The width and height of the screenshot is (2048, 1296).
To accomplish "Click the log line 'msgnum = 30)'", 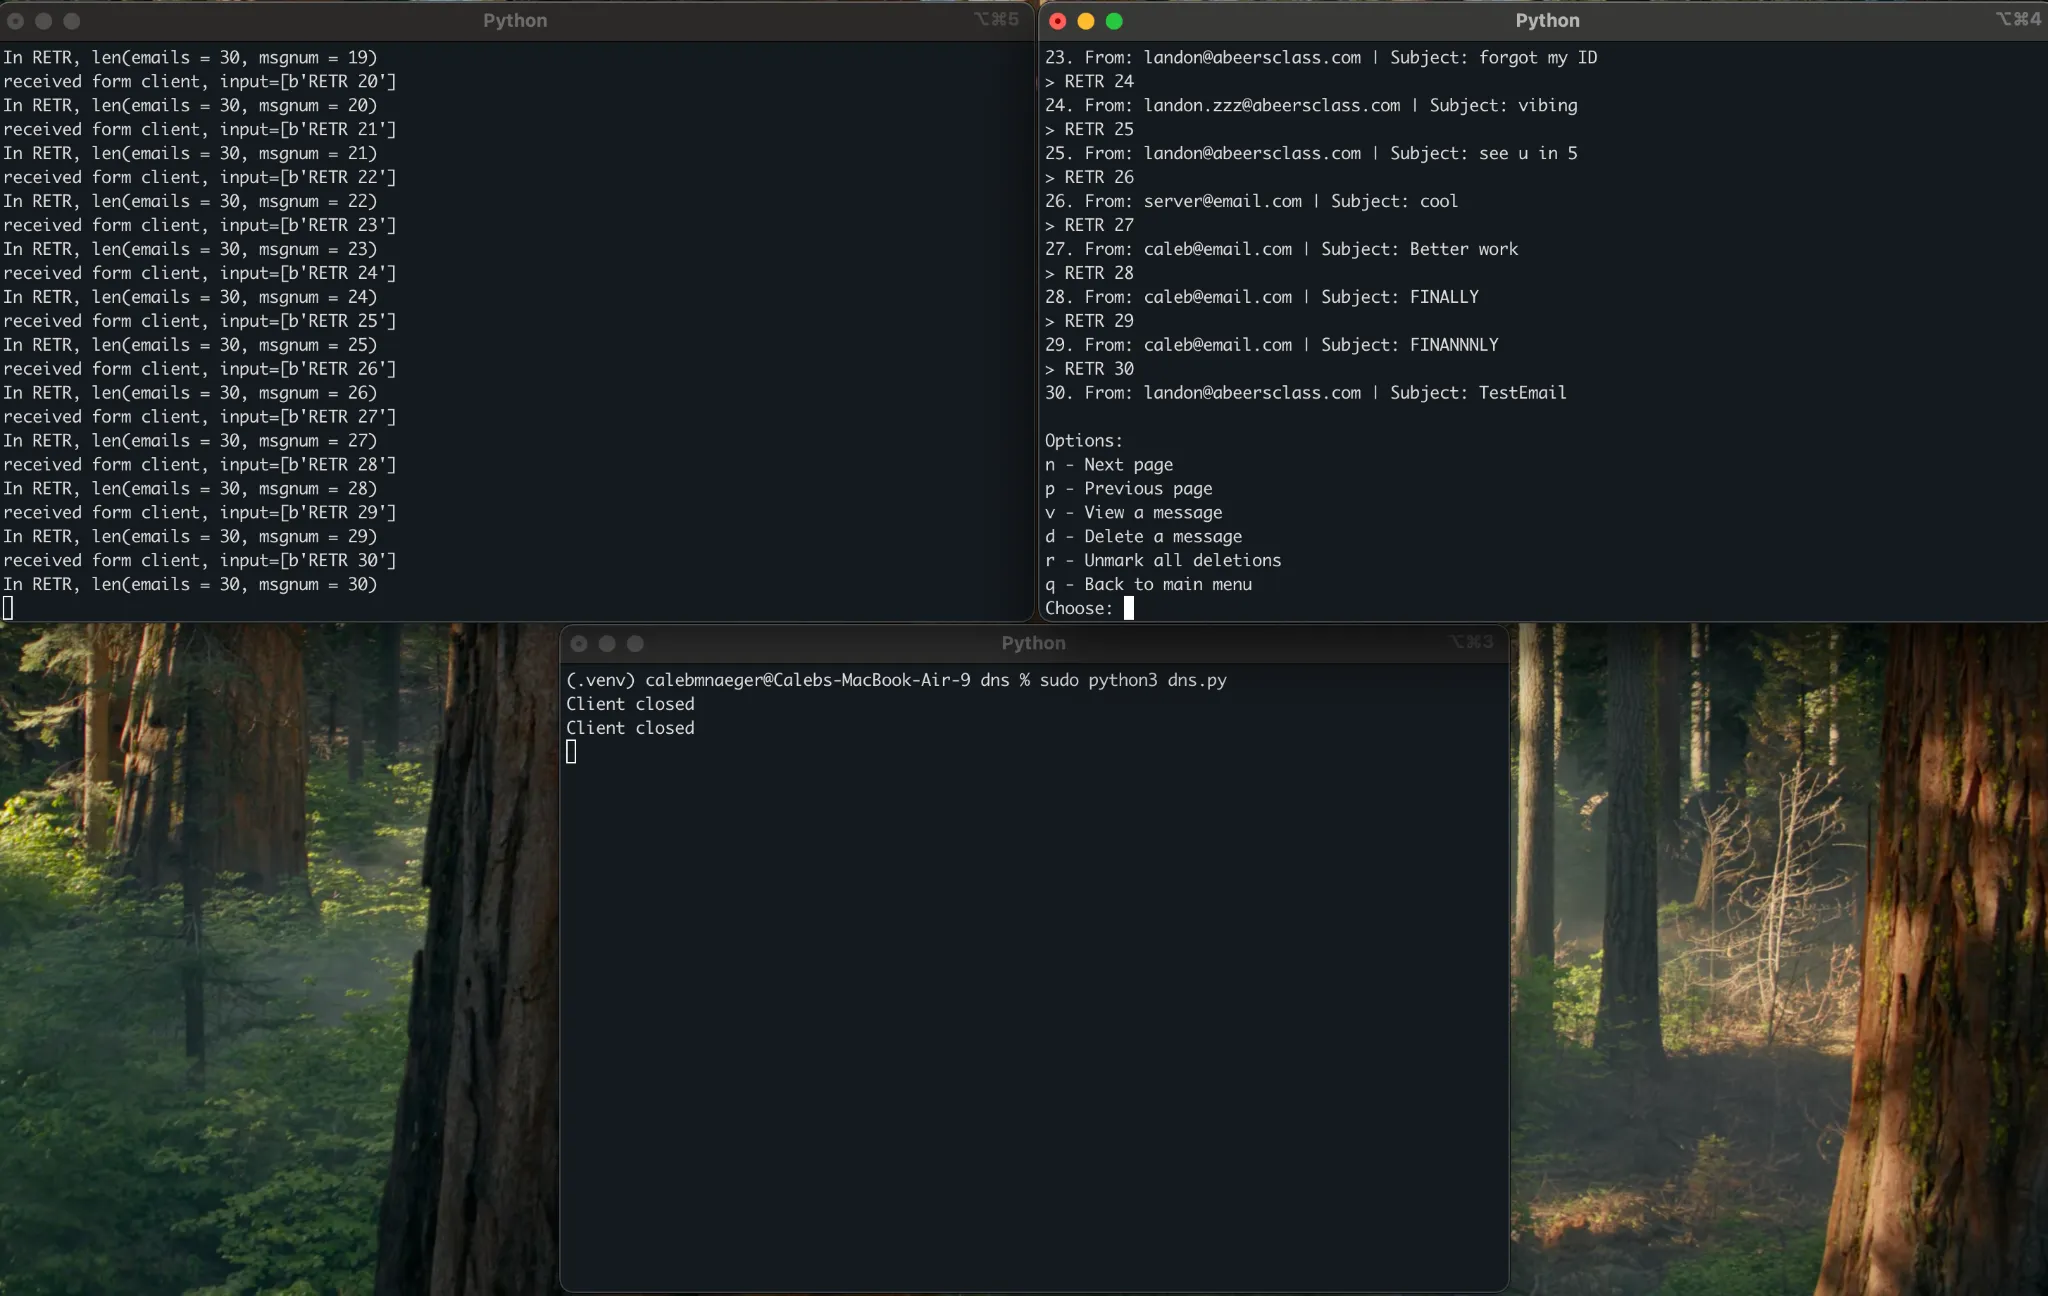I will [190, 584].
